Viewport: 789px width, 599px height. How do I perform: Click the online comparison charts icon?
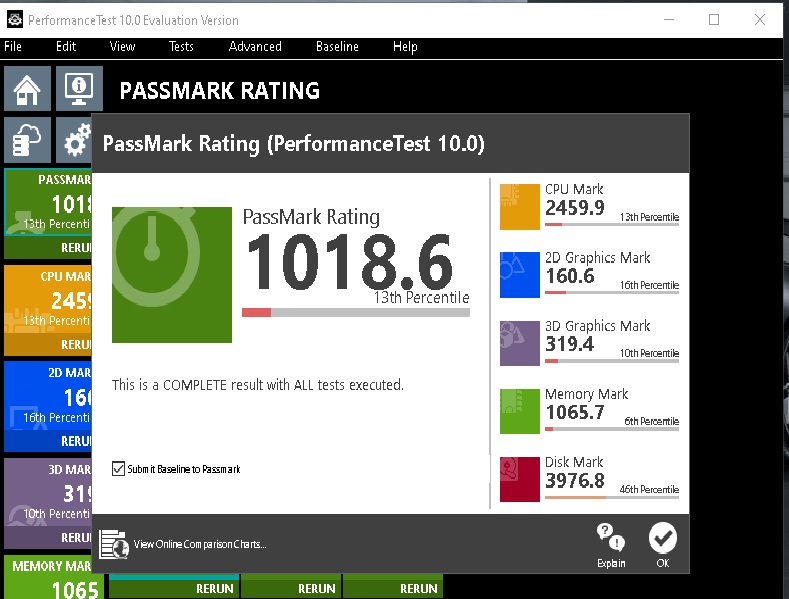(x=113, y=544)
